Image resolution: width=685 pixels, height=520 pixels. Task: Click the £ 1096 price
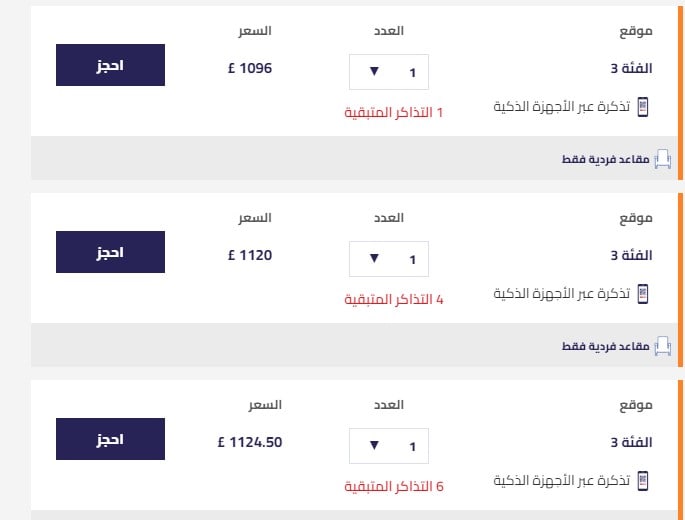(x=250, y=69)
